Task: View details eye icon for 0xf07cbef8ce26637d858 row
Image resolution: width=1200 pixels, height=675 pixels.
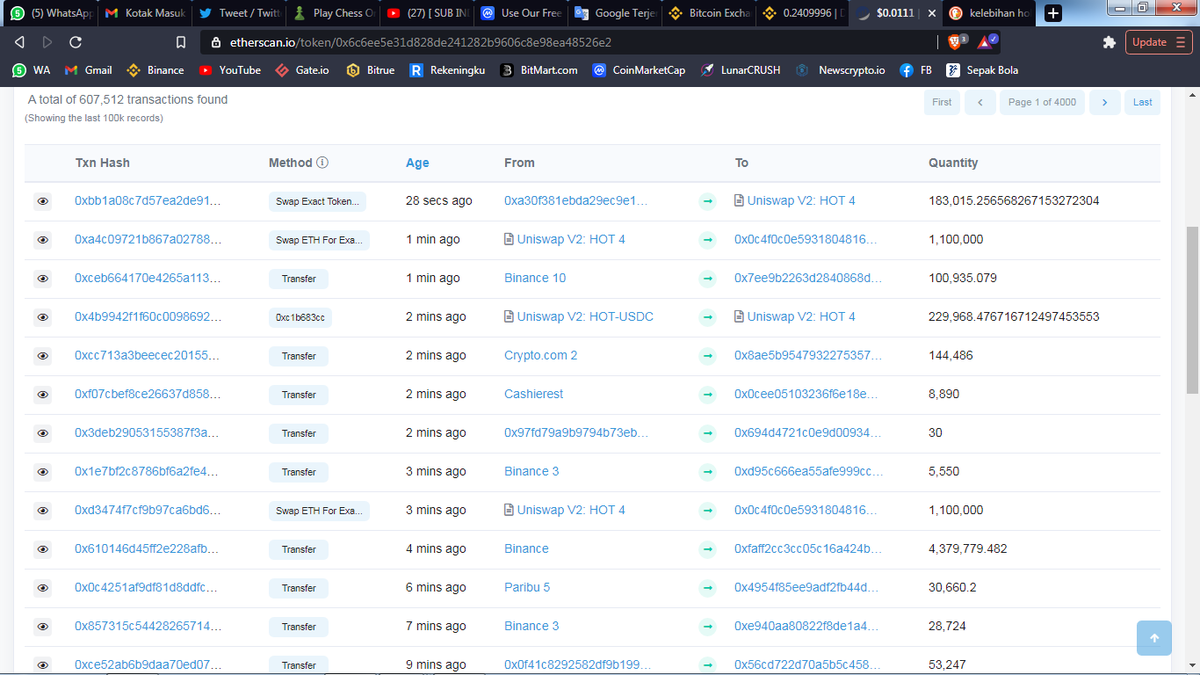Action: point(43,394)
